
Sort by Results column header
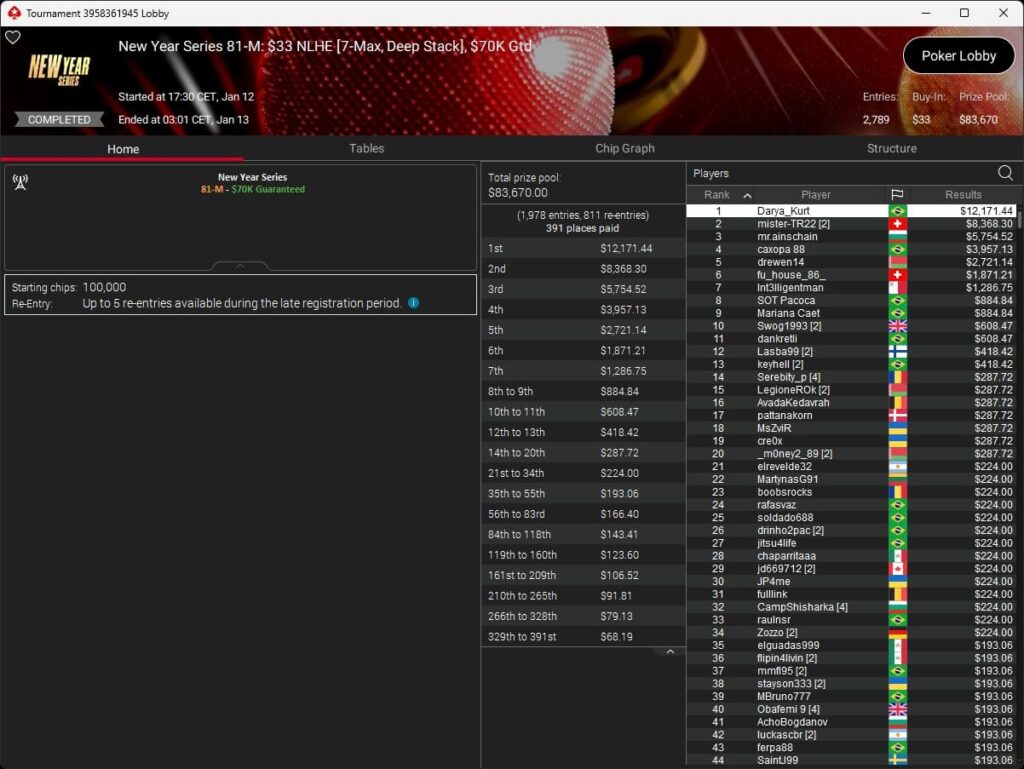tap(963, 195)
